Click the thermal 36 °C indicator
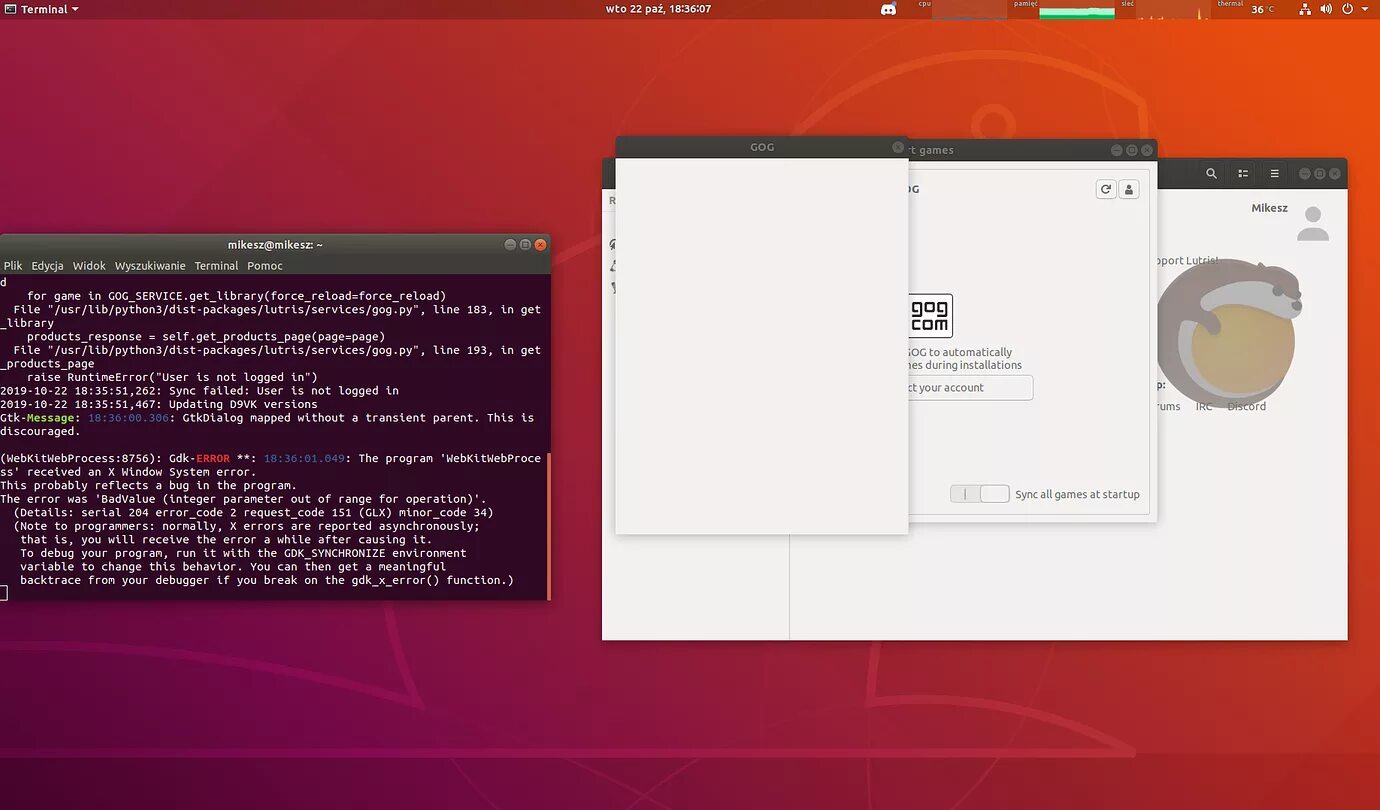 [x=1246, y=9]
